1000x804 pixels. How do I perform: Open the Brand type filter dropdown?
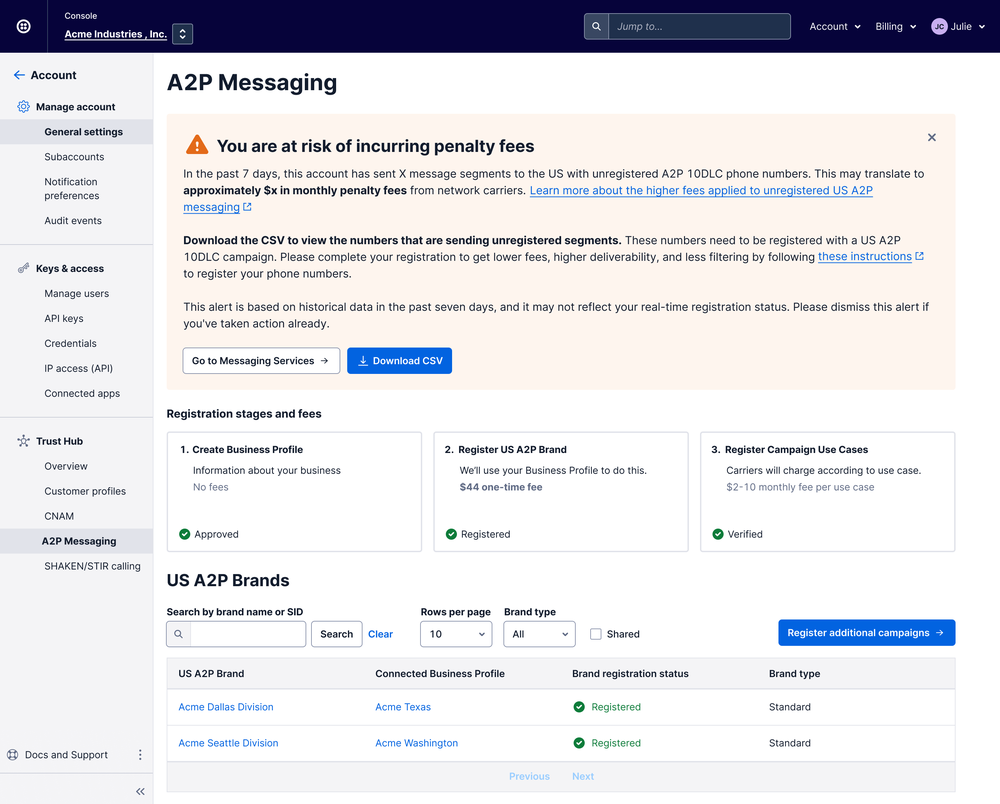click(539, 634)
